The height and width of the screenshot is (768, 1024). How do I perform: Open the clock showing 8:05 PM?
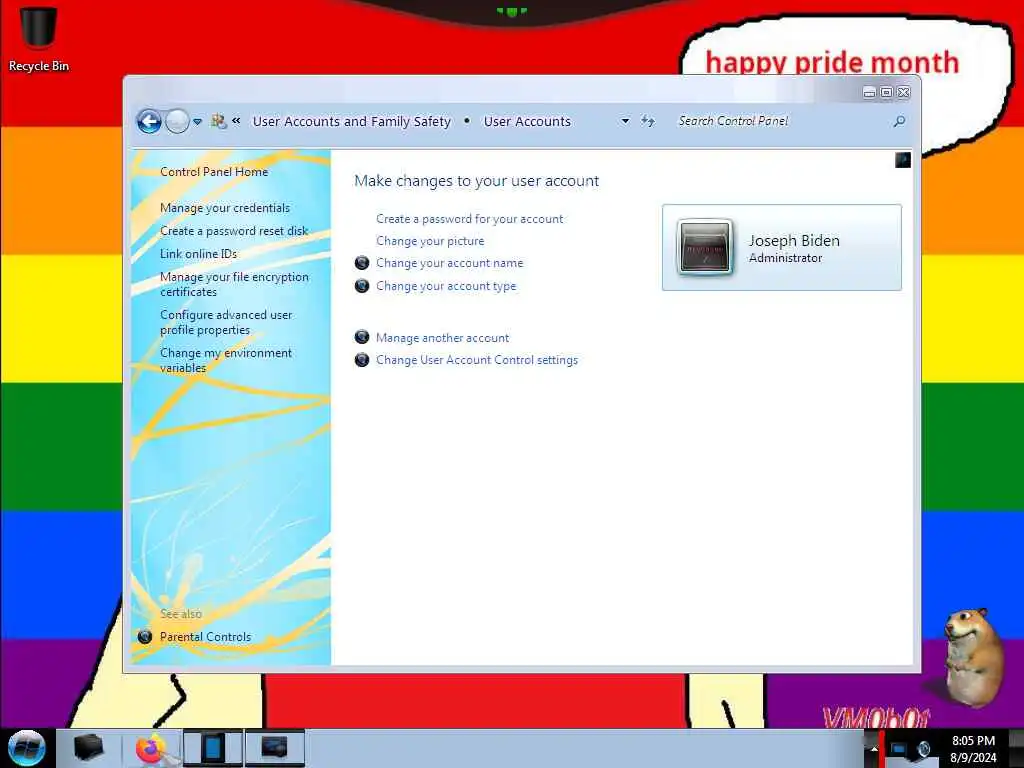pyautogui.click(x=973, y=749)
